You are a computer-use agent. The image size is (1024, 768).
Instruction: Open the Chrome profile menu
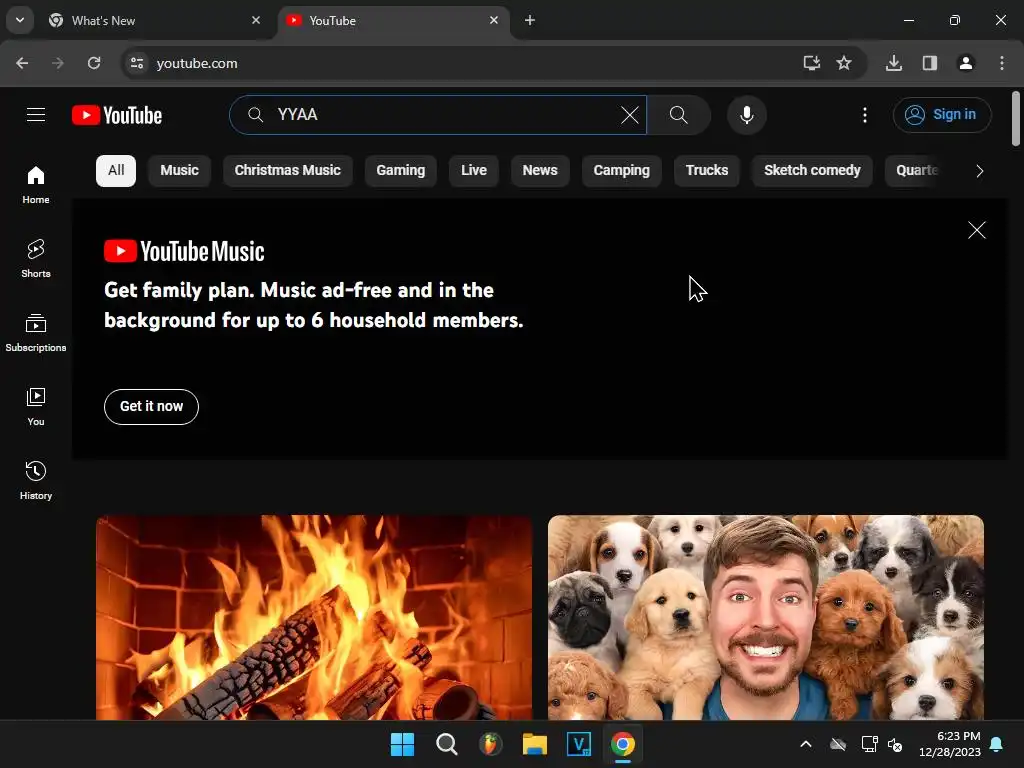point(966,63)
